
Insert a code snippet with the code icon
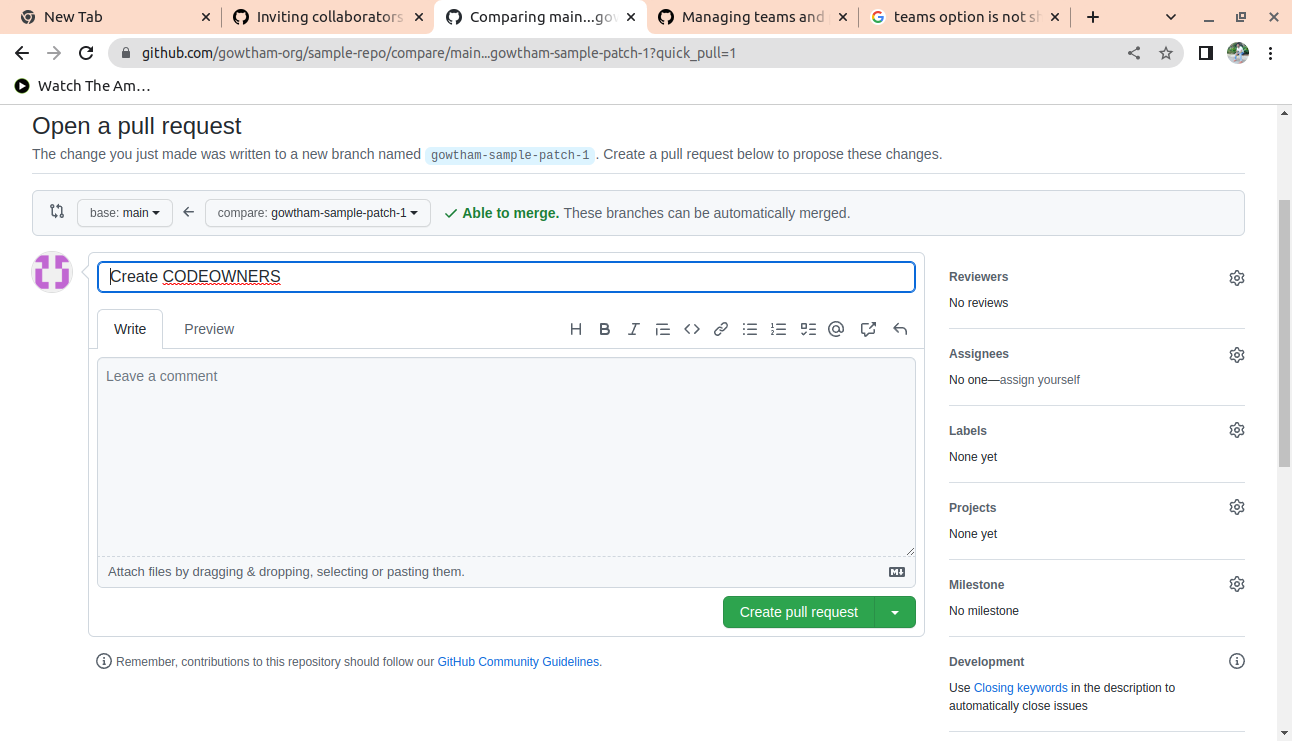(x=691, y=329)
